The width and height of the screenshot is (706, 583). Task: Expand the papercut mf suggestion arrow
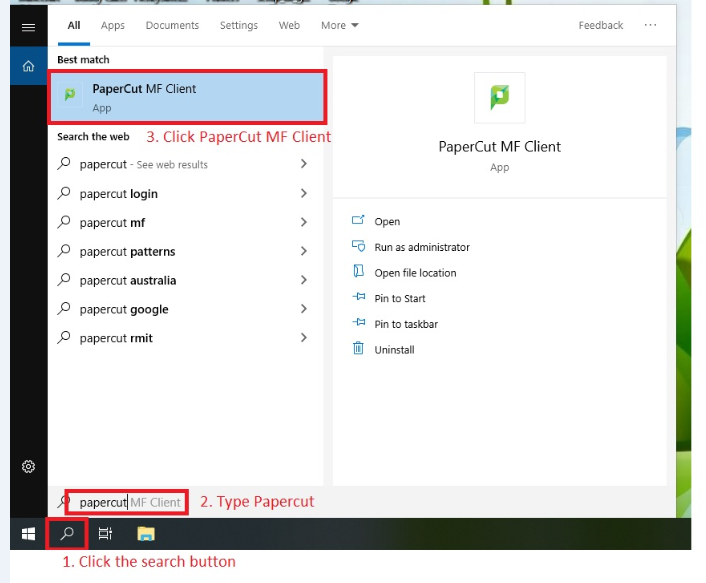pyautogui.click(x=304, y=222)
